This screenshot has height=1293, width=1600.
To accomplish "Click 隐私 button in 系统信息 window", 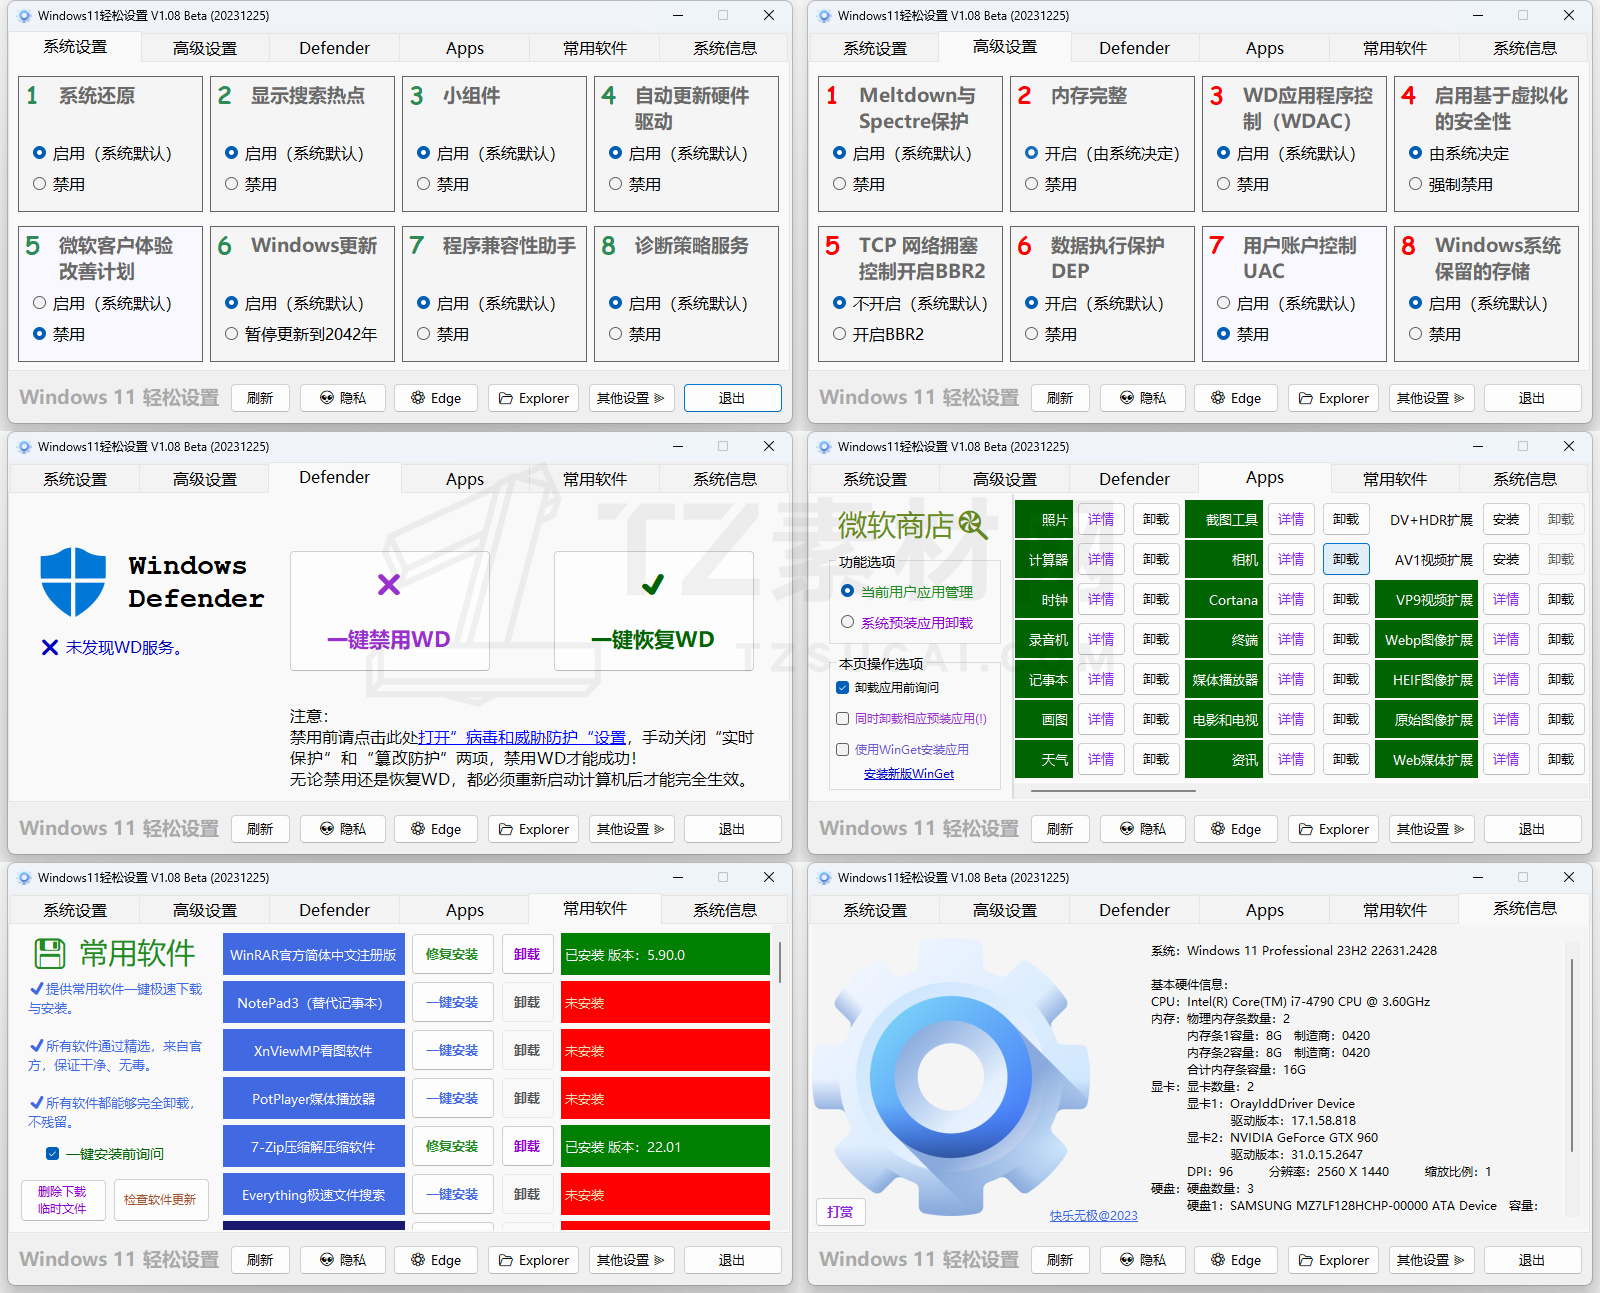I will click(x=1143, y=1260).
